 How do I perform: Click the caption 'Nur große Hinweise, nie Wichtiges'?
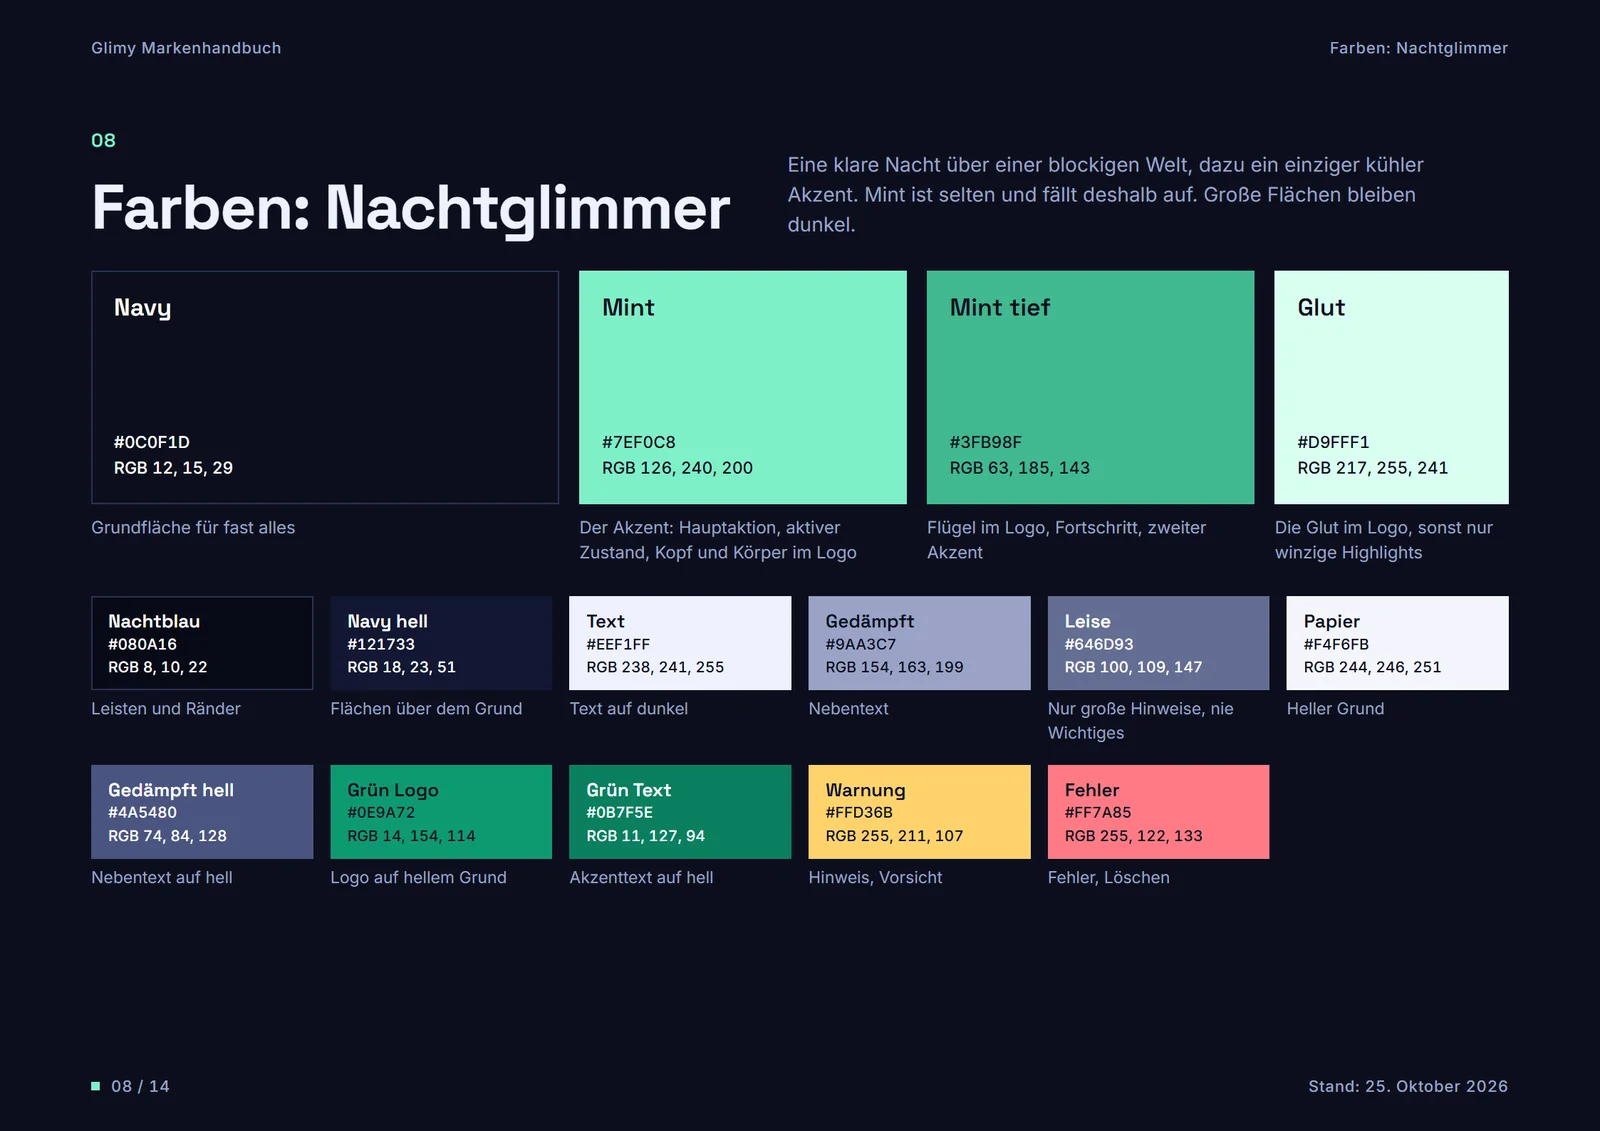[x=1140, y=720]
